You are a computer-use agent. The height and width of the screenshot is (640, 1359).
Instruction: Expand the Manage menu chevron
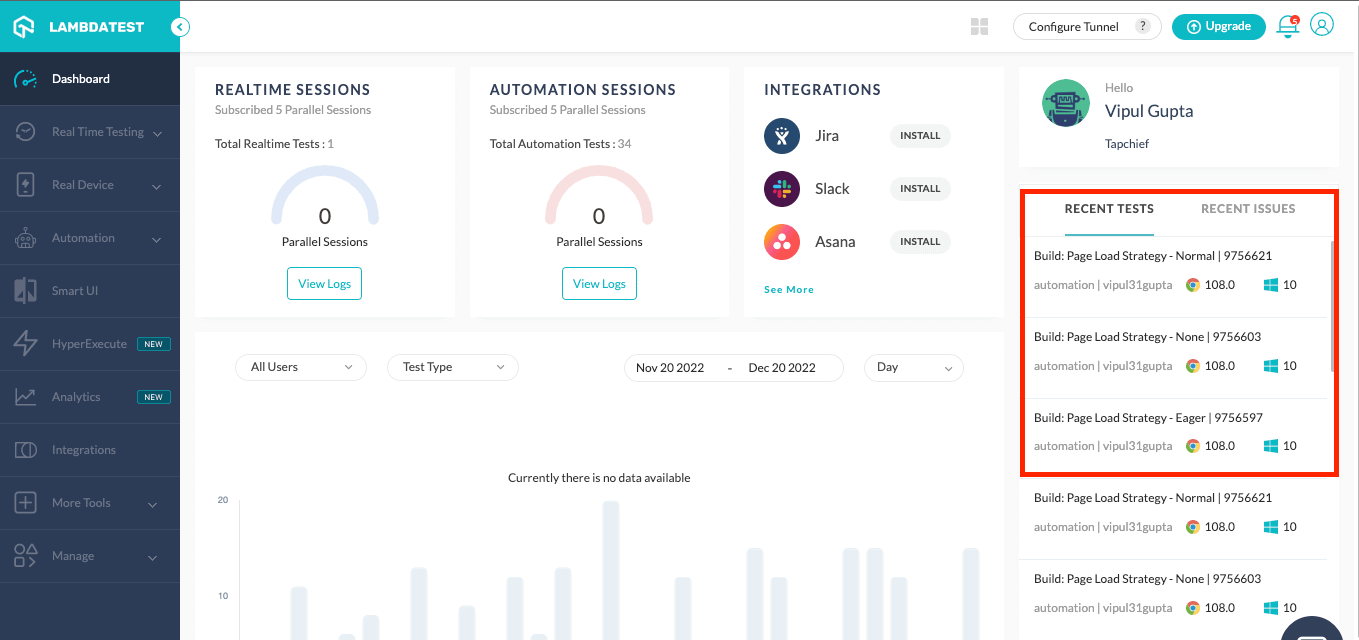pyautogui.click(x=153, y=557)
